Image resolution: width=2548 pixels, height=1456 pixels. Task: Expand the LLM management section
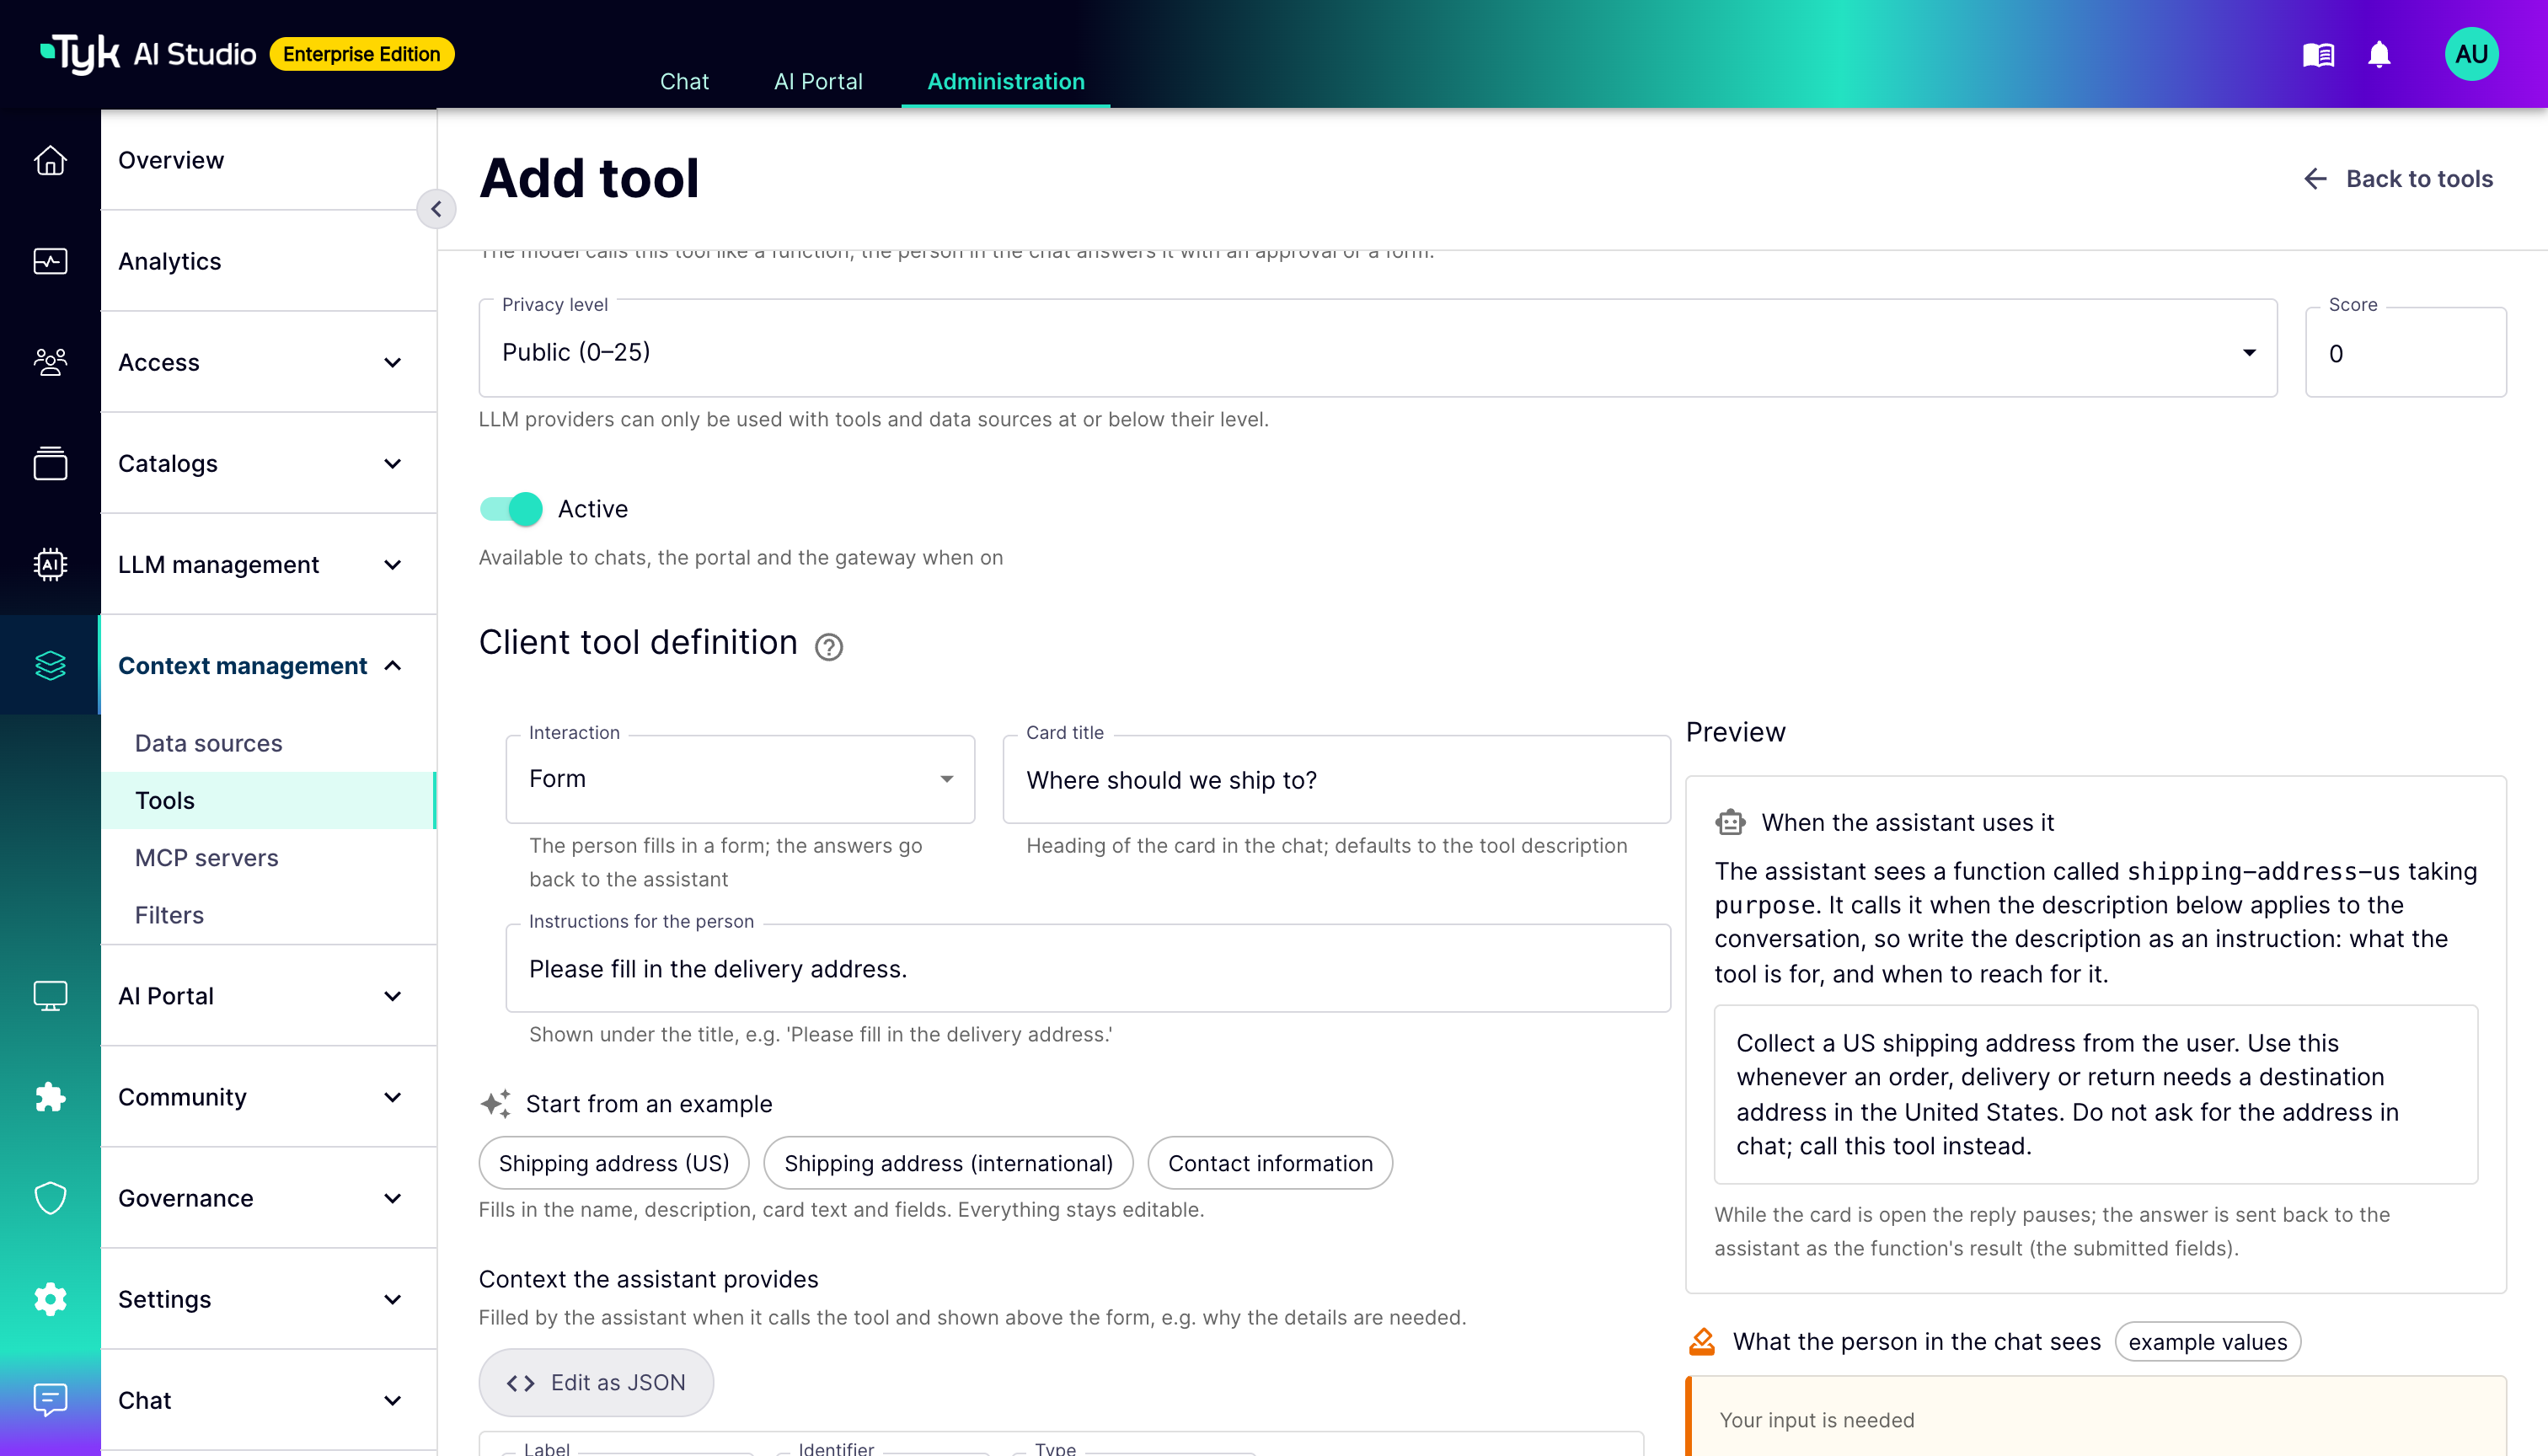point(268,564)
